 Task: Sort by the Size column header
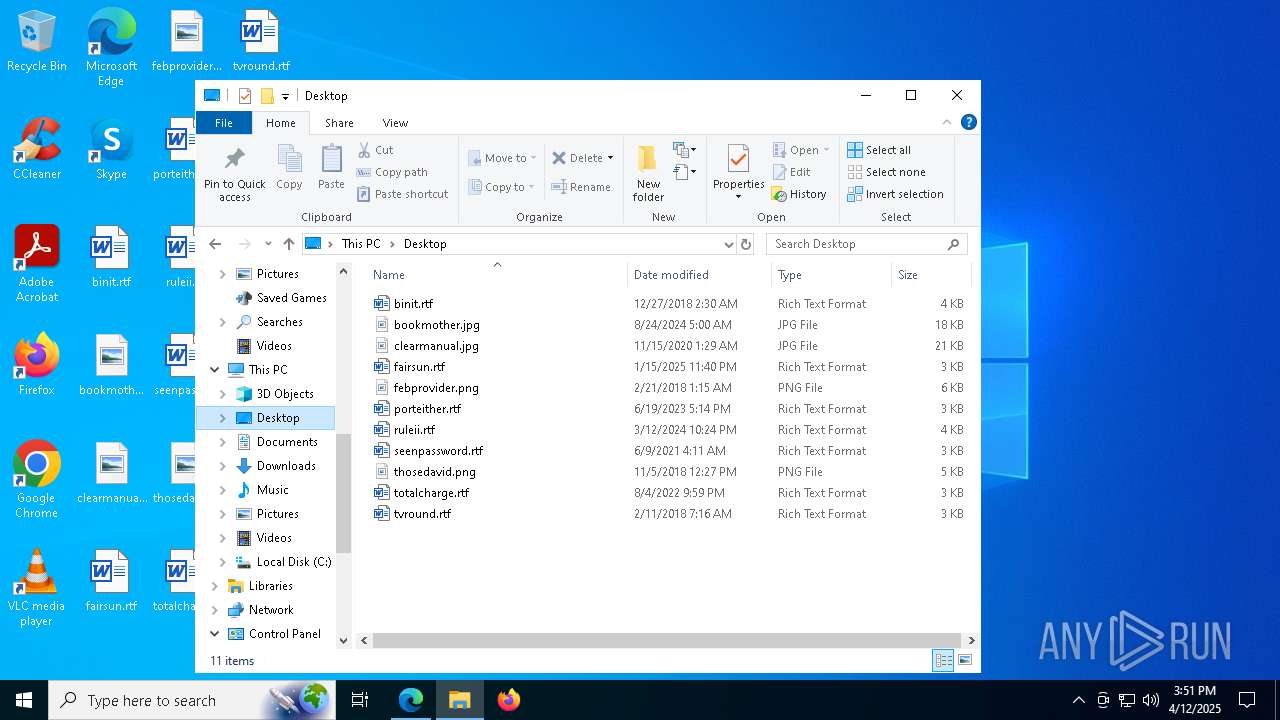coord(930,275)
